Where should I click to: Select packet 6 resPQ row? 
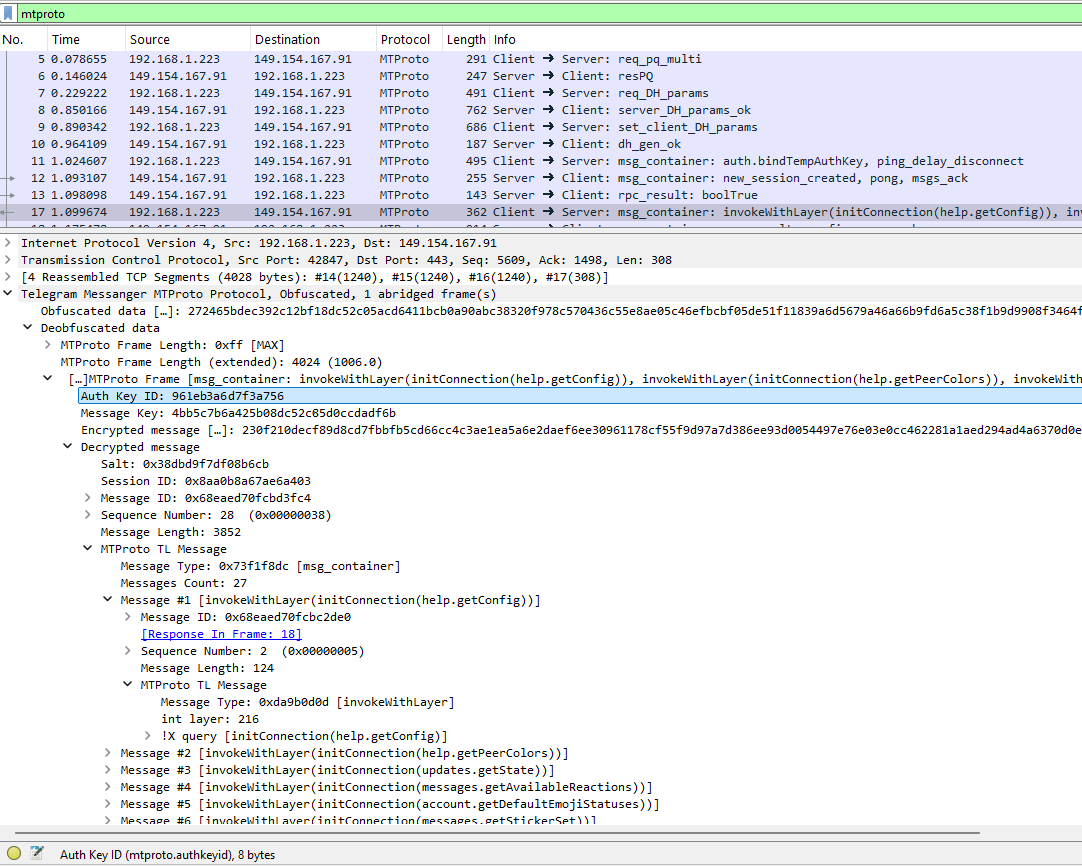point(541,76)
